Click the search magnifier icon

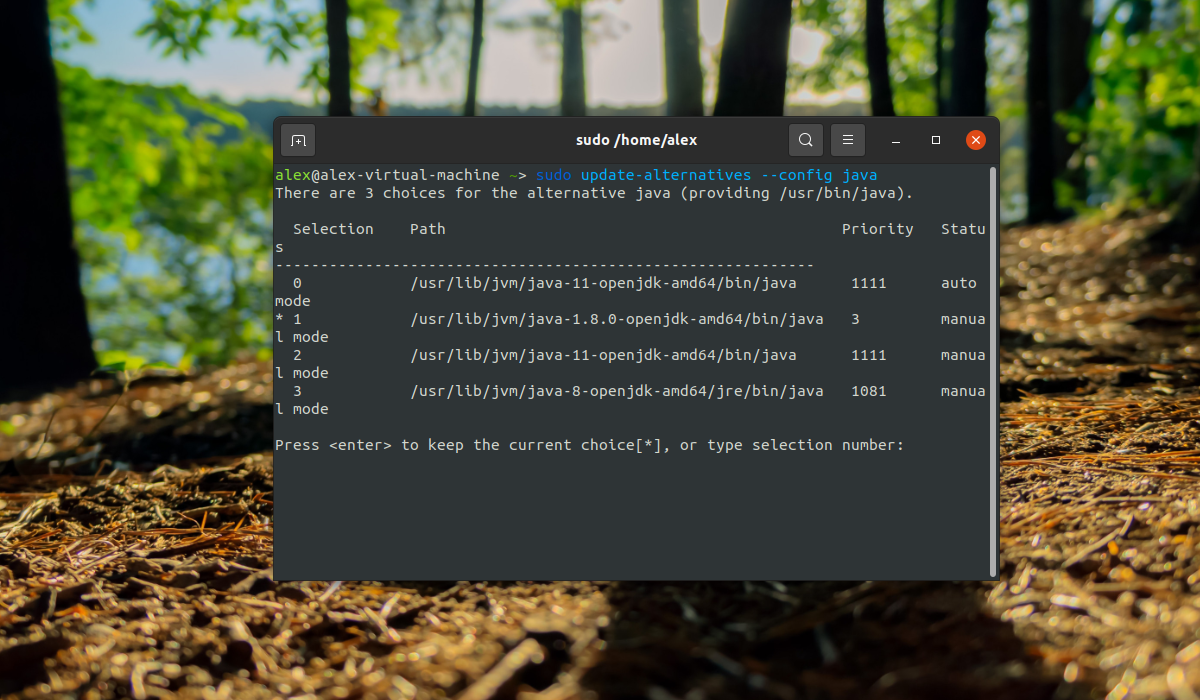[x=806, y=141]
